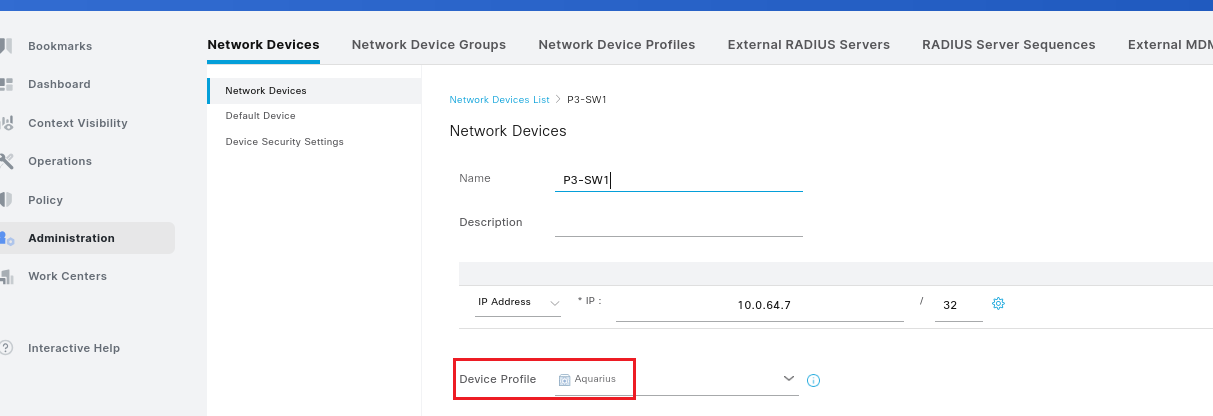The width and height of the screenshot is (1213, 416).
Task: Click the Context Visibility icon
Action: (x=6, y=123)
